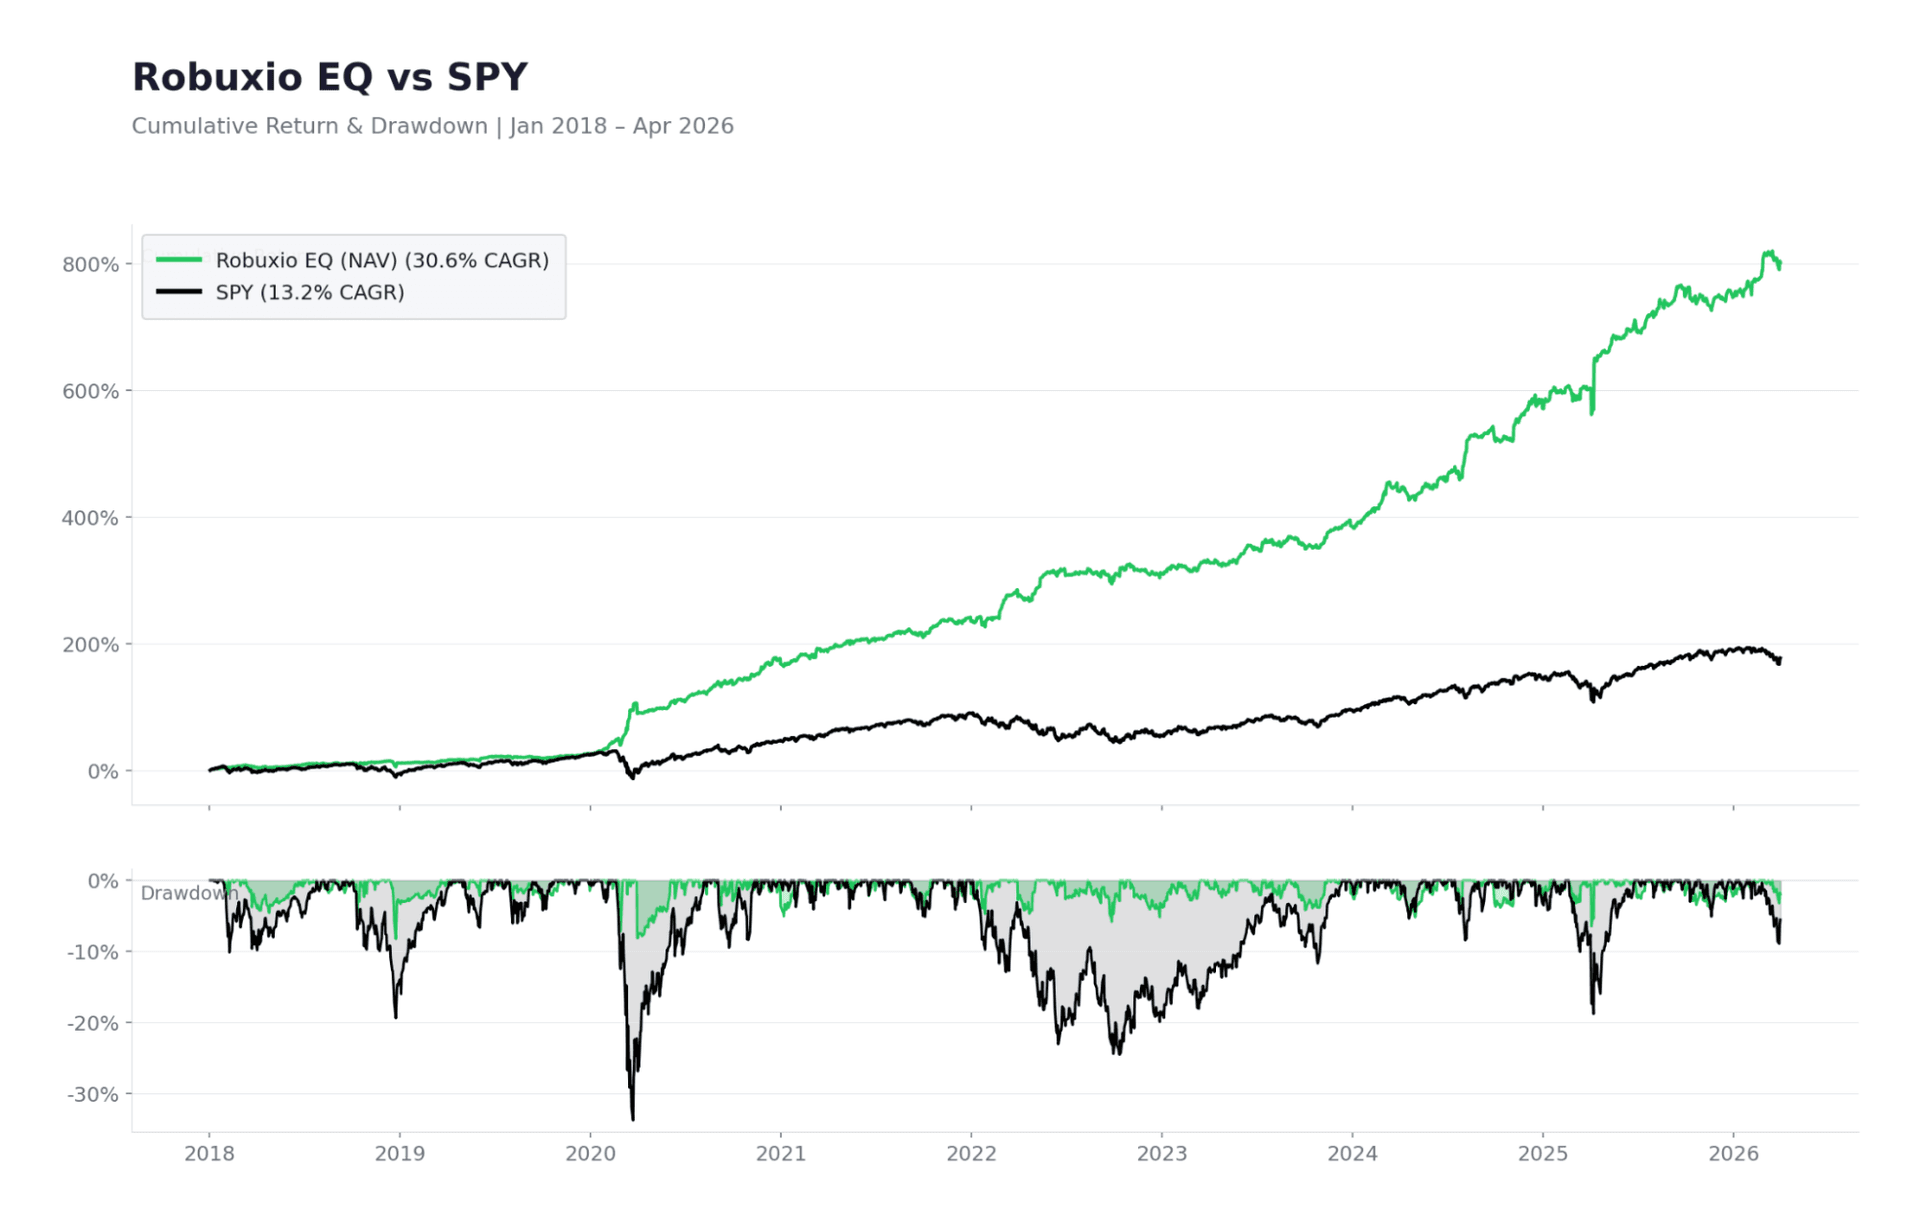Screen dimensions: 1920x1226
Task: Select the 'SPY (13.2% CAGR)' legend label
Action: pos(310,292)
